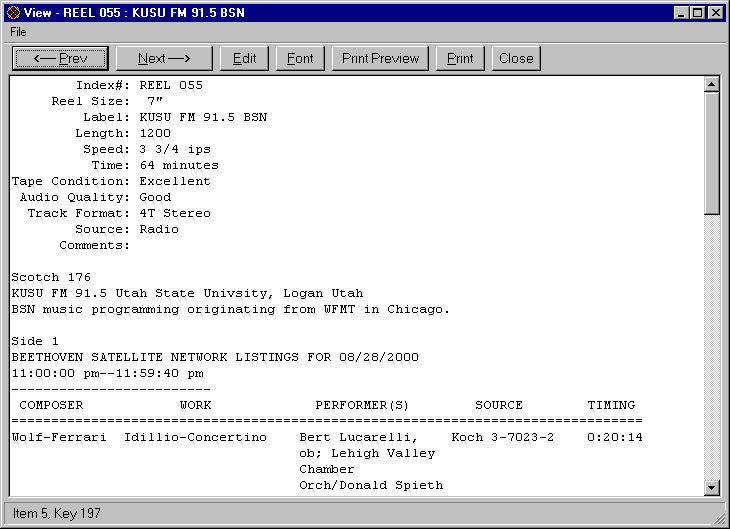Open the Edit button for this reel

pos(244,58)
